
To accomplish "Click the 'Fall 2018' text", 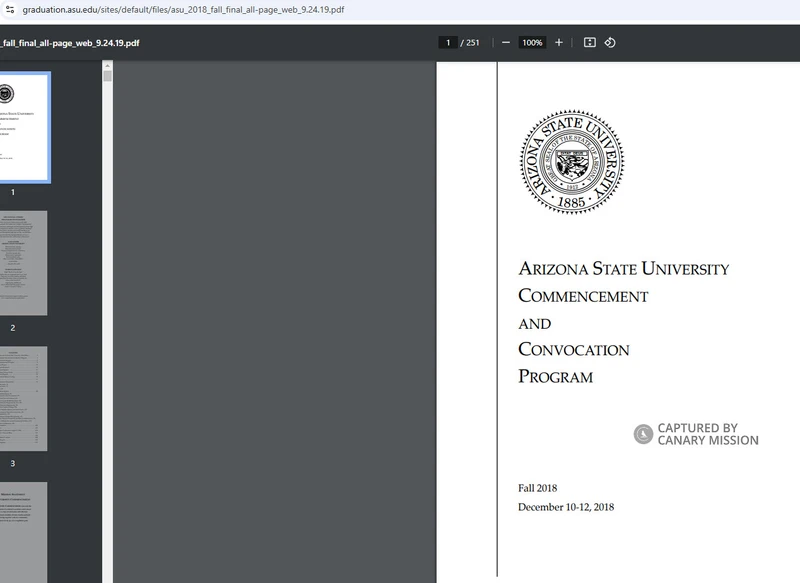I will pos(537,488).
